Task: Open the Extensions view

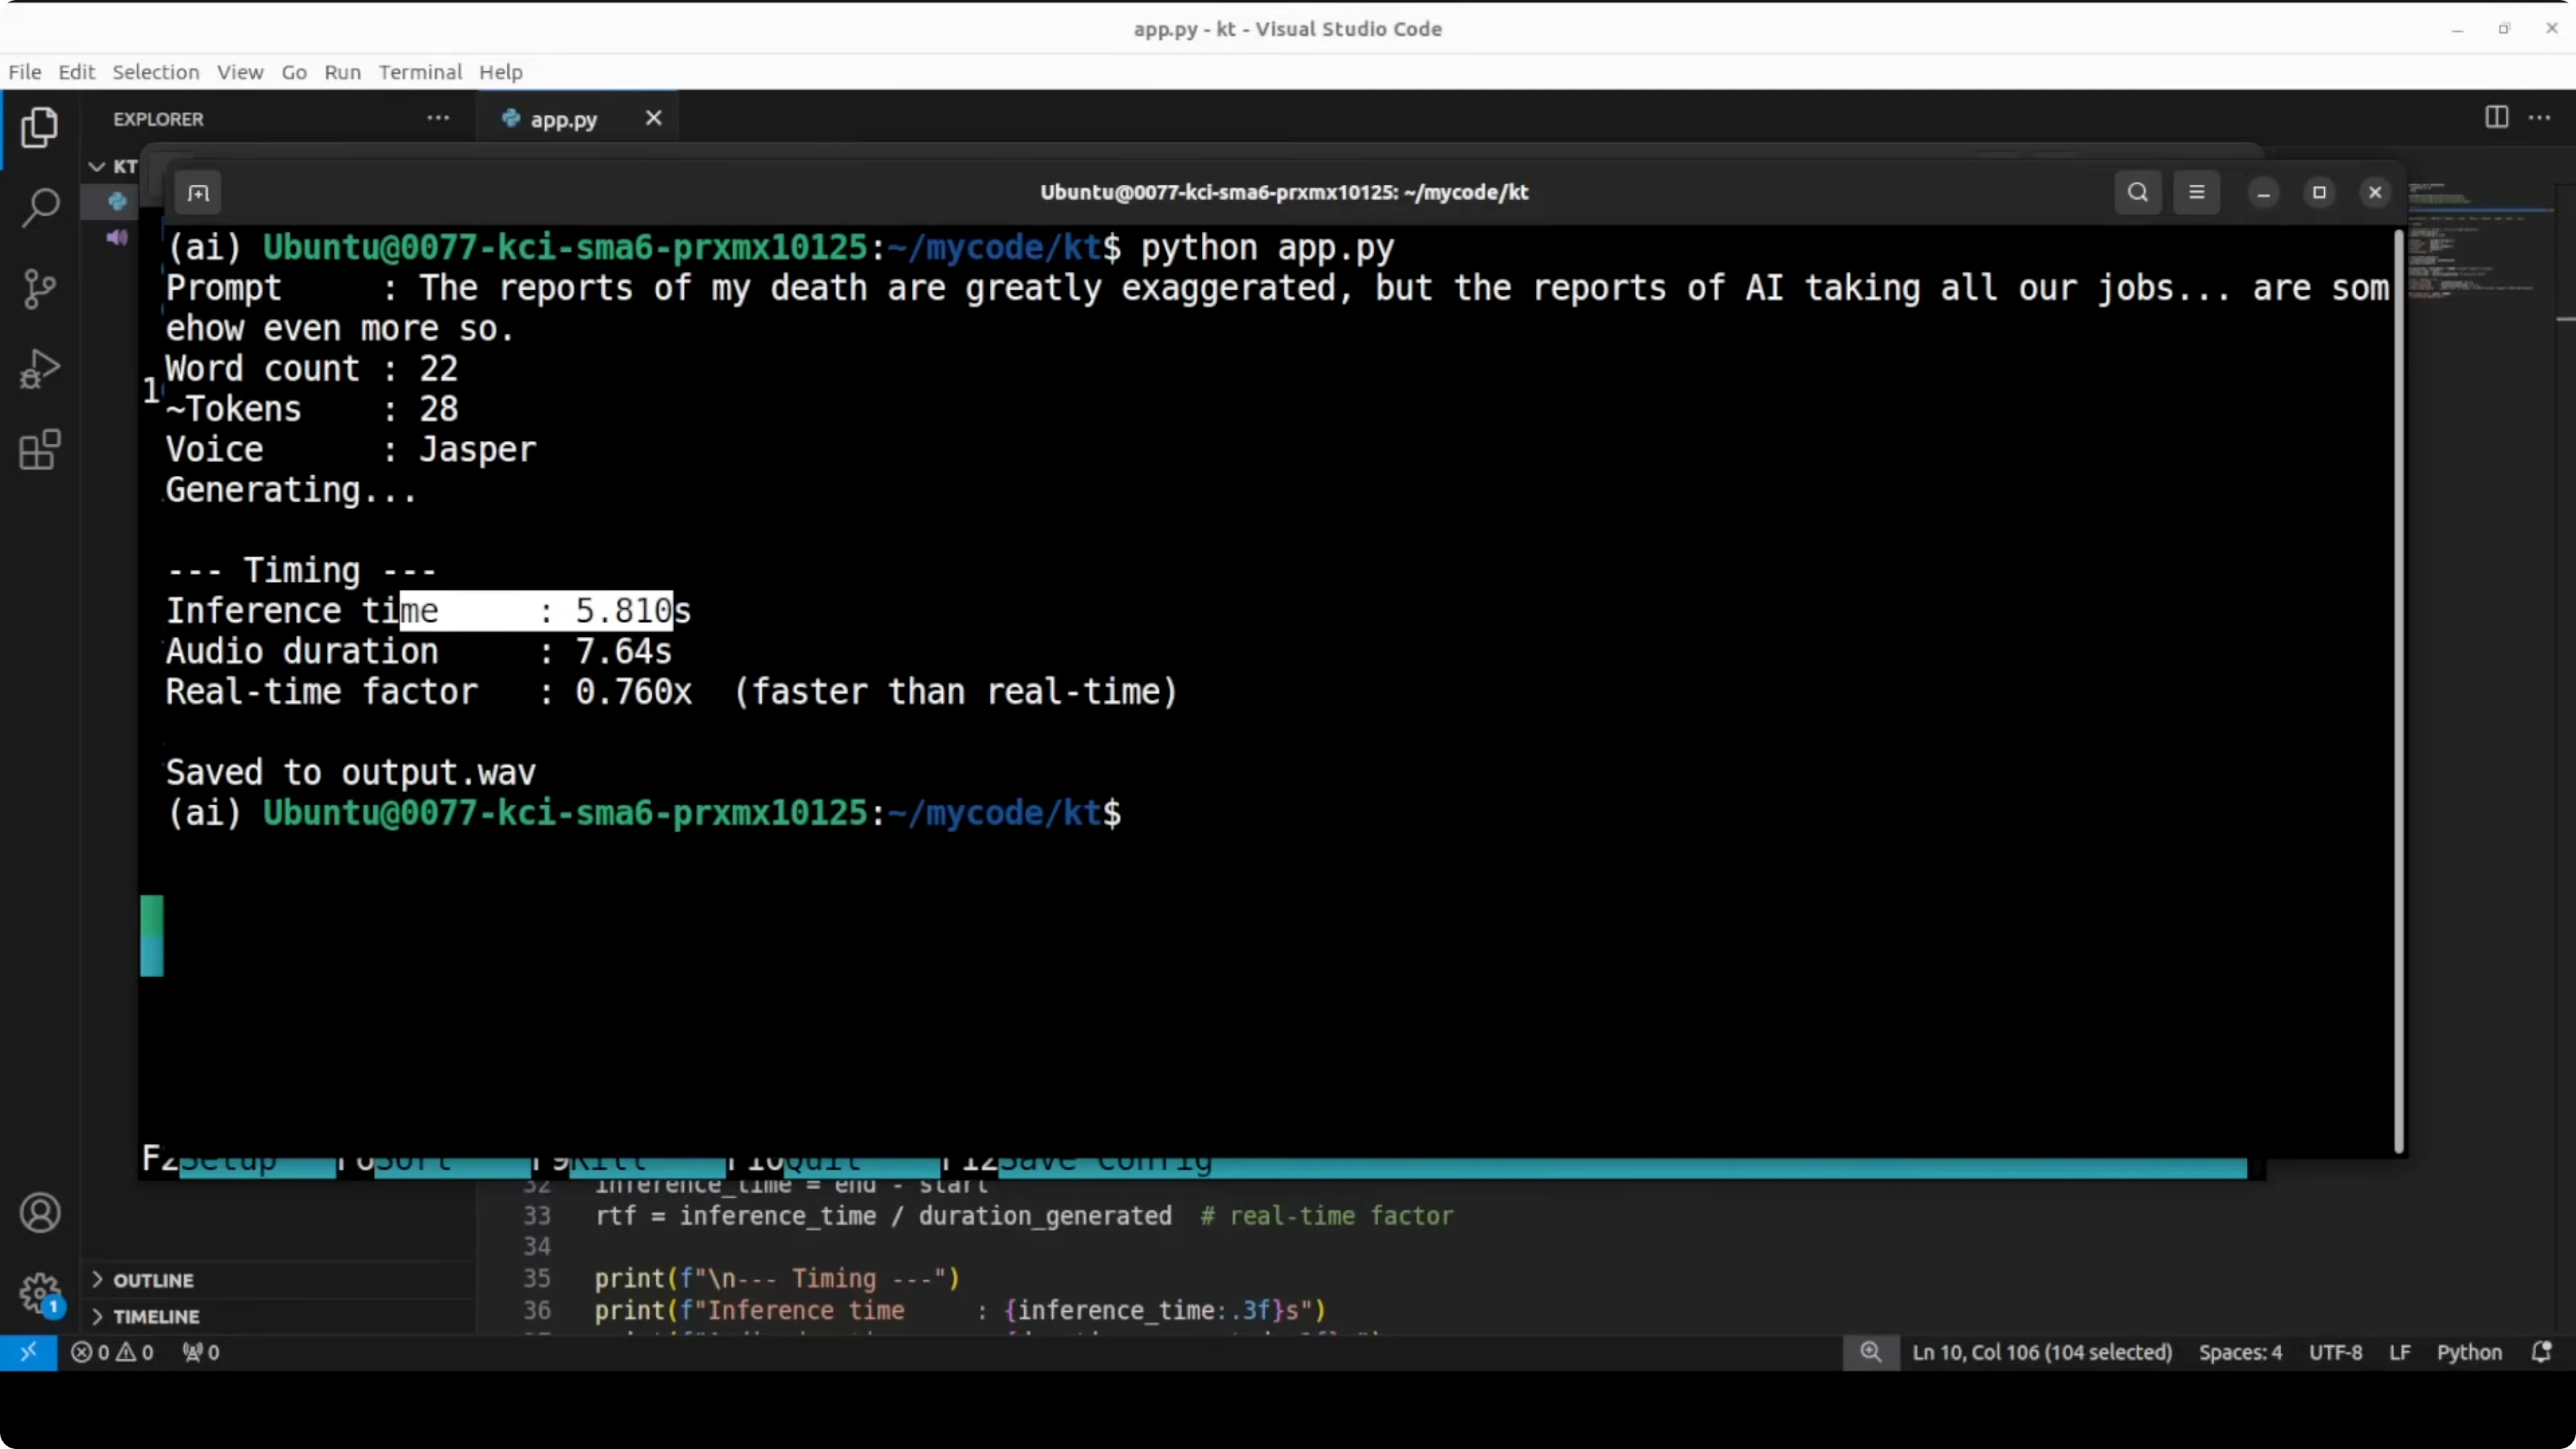Action: pyautogui.click(x=39, y=450)
